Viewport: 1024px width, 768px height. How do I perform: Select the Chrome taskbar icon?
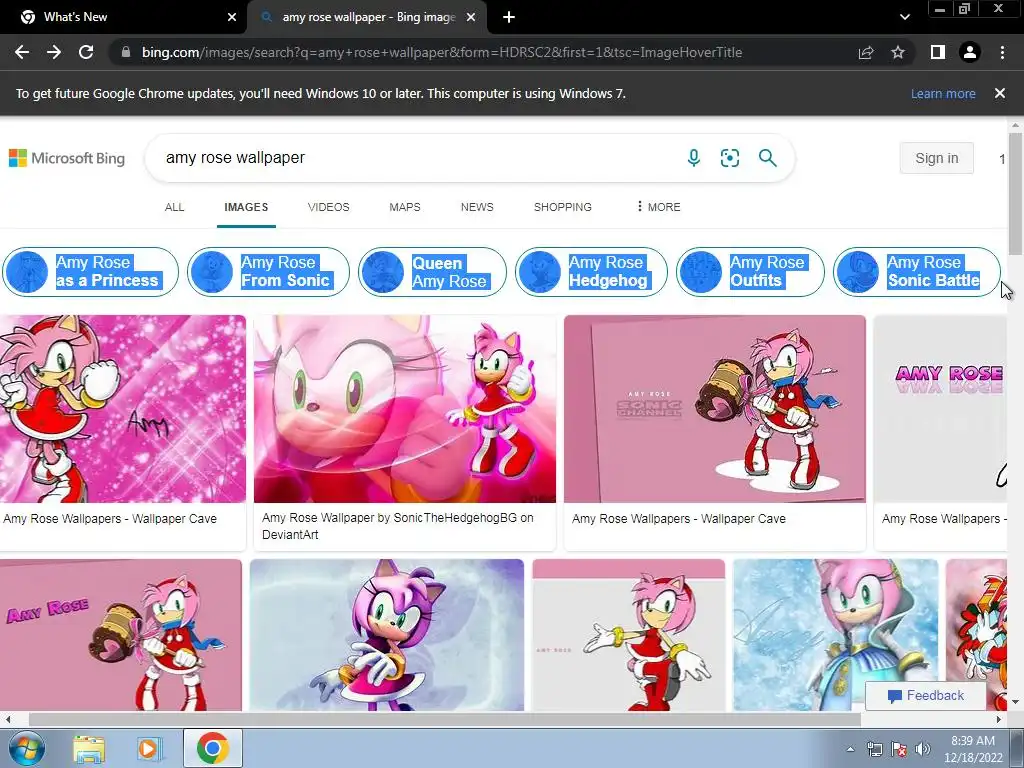(212, 748)
